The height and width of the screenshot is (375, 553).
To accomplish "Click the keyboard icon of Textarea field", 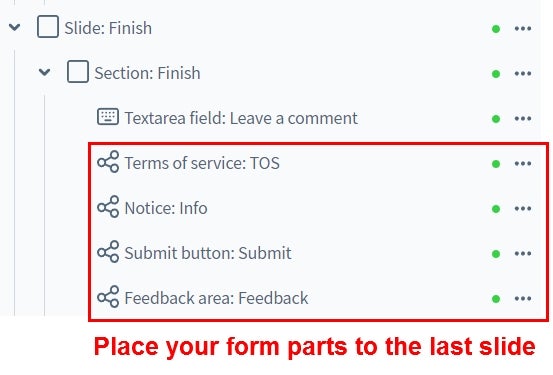I will [x=108, y=116].
